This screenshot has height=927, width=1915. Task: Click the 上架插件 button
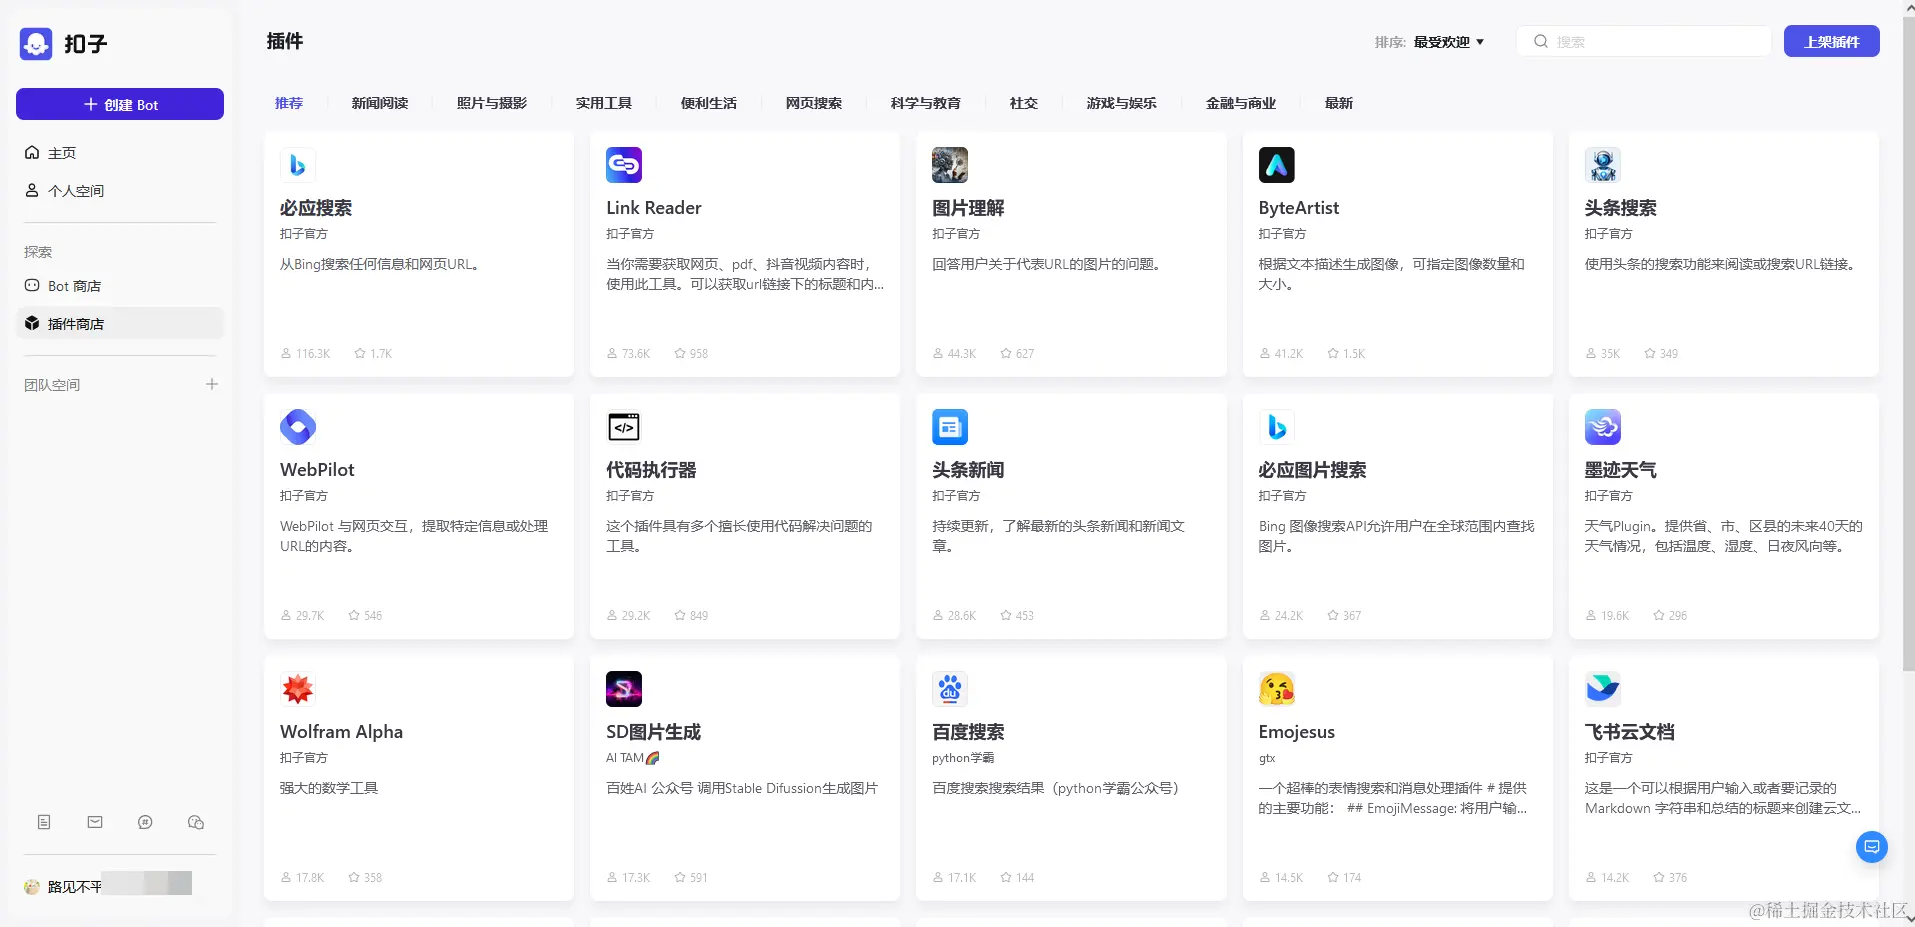pos(1832,41)
